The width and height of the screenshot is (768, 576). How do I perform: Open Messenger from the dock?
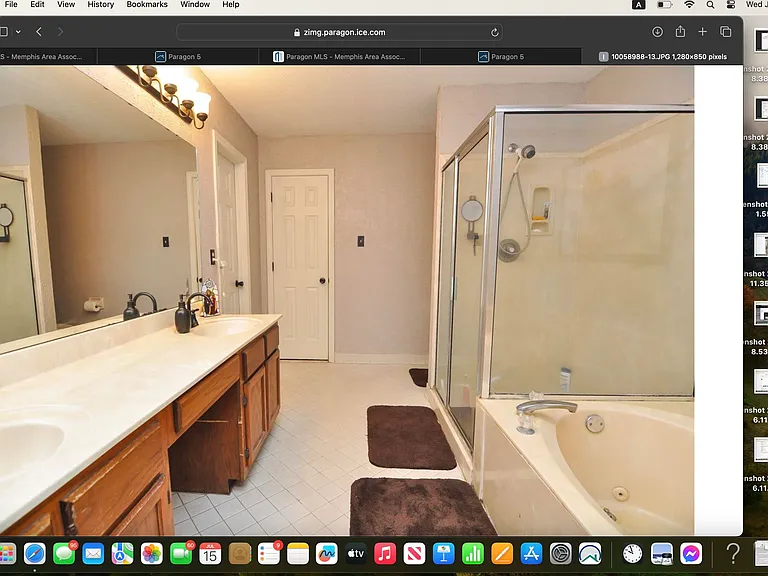(x=691, y=554)
